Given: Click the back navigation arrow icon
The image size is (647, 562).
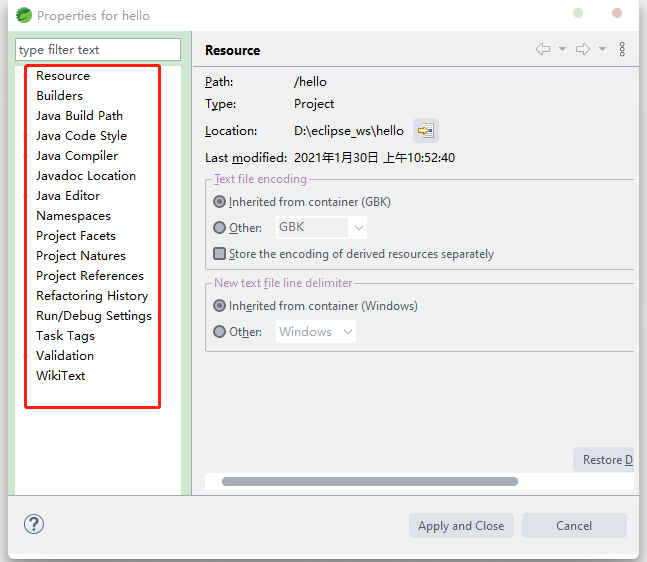Looking at the screenshot, I should [543, 49].
